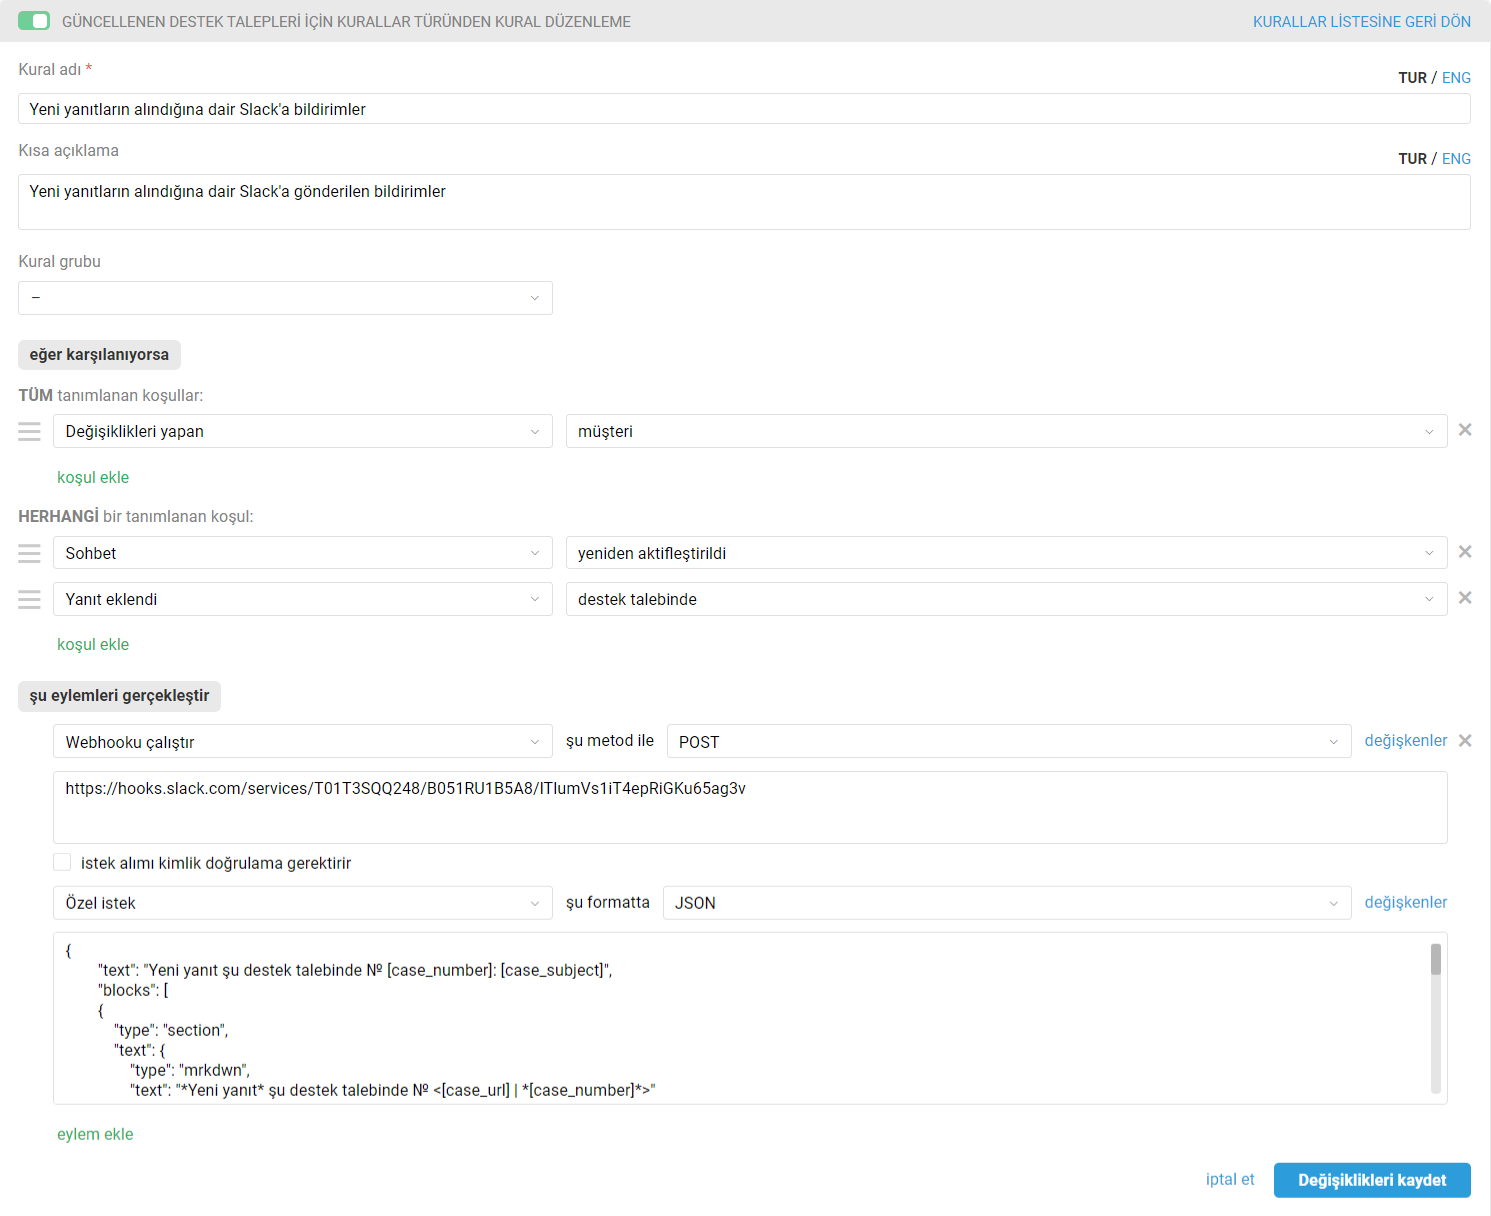The width and height of the screenshot is (1491, 1216).
Task: Open the yeniden aktifleştirildi dropdown
Action: pyautogui.click(x=1006, y=553)
